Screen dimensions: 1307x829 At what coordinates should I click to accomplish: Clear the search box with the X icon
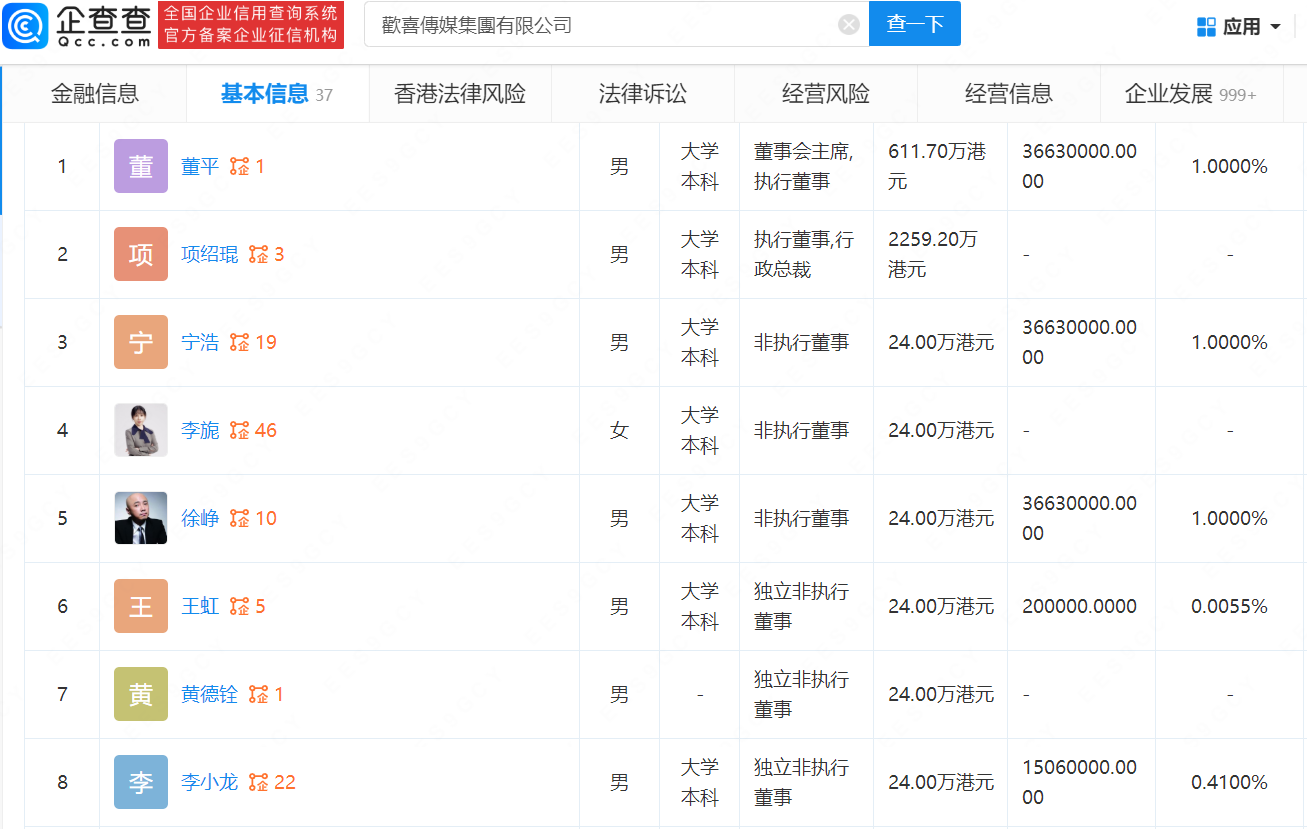click(x=849, y=25)
